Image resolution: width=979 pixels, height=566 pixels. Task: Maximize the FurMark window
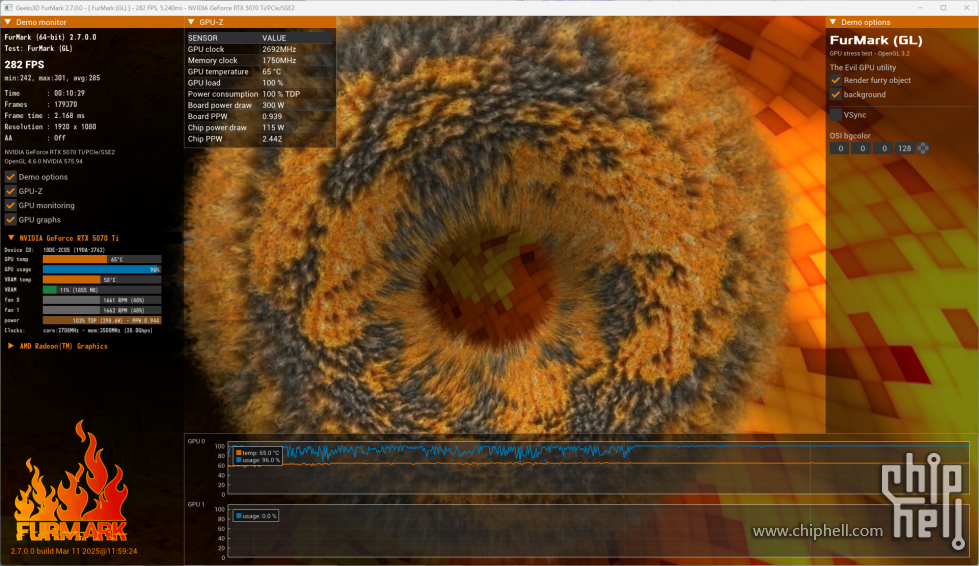point(943,7)
